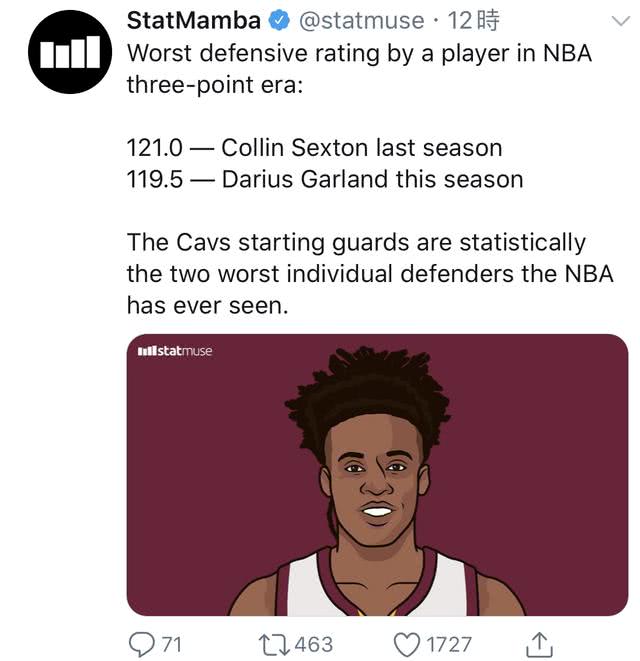640x661 pixels.
Task: Open the 71 replies count
Action: tap(172, 645)
